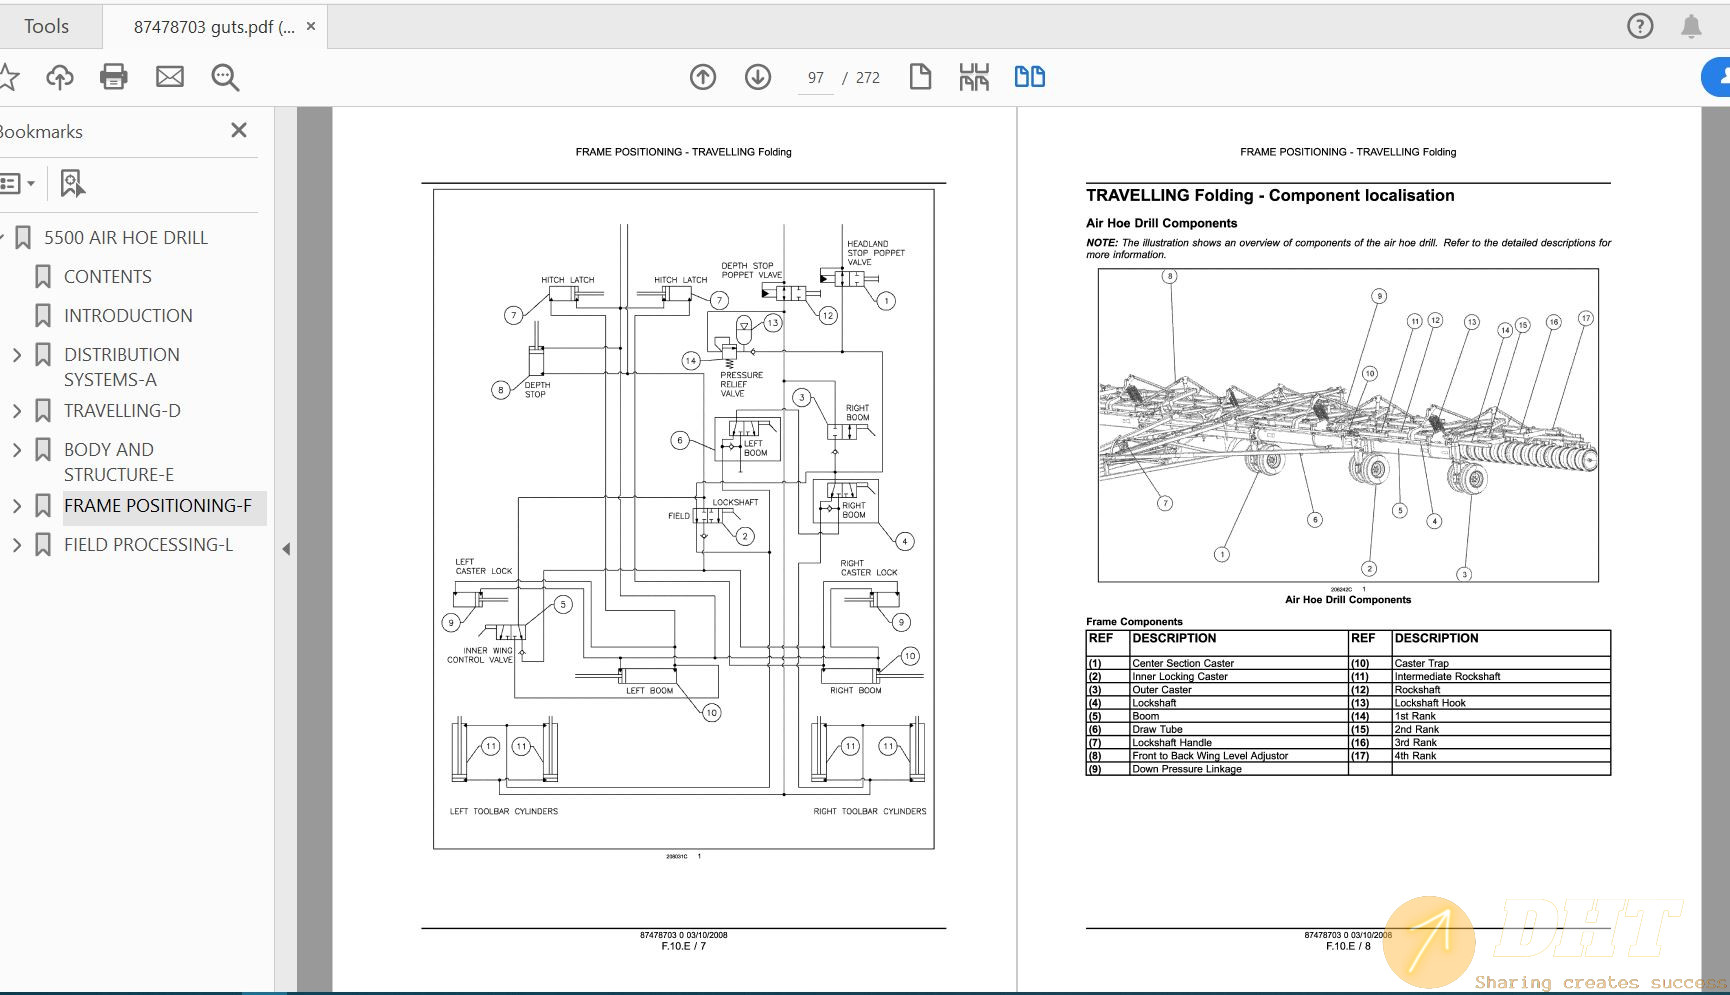The image size is (1730, 995).
Task: Click the page number field showing 97
Action: tap(815, 77)
